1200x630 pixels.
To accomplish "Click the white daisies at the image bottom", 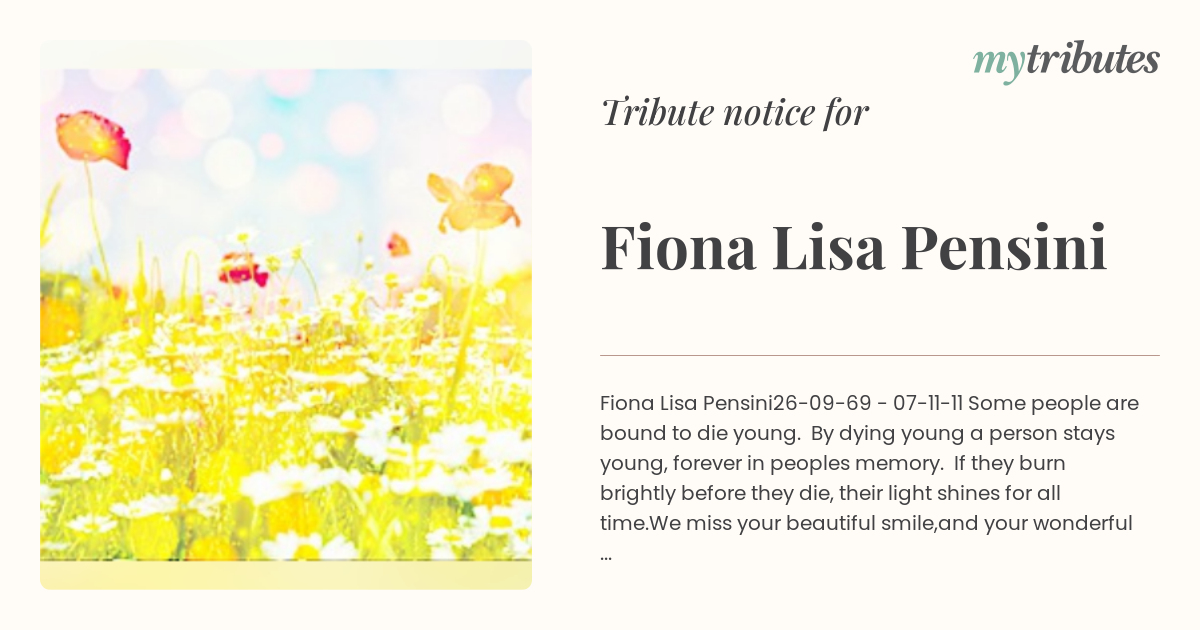I will 300,500.
